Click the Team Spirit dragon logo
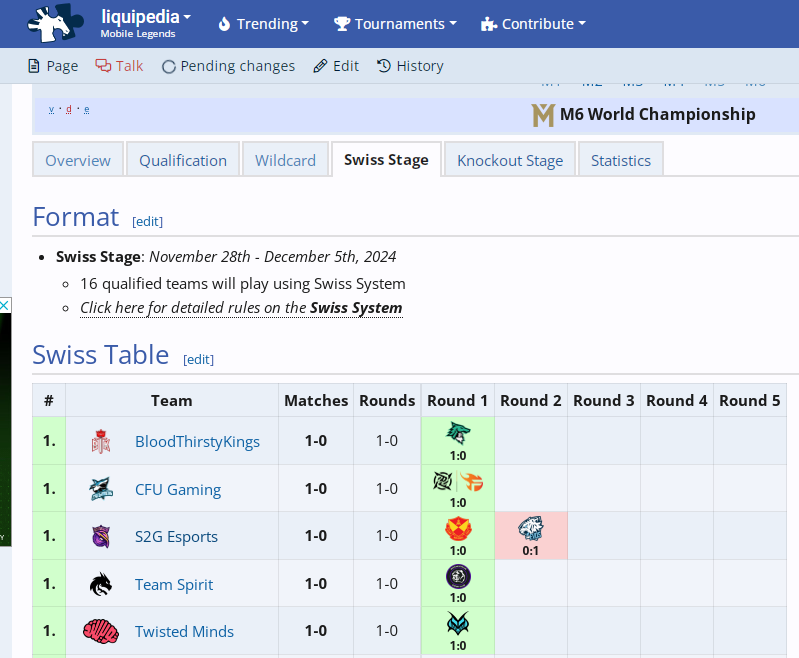 click(x=101, y=584)
